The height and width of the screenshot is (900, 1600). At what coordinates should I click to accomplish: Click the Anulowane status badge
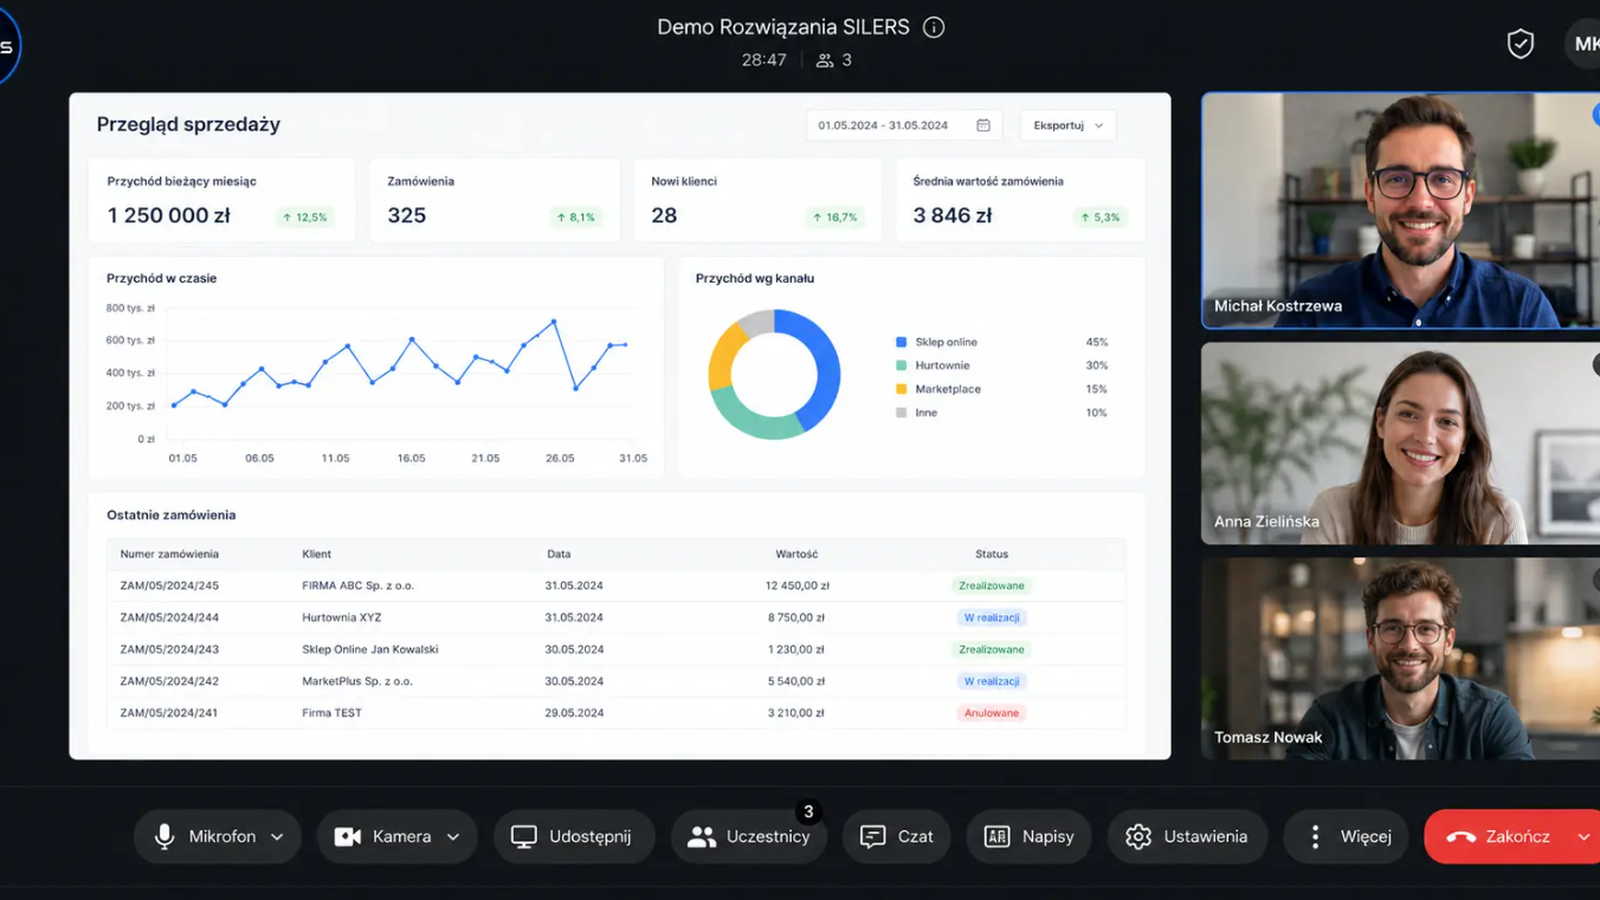click(x=991, y=713)
